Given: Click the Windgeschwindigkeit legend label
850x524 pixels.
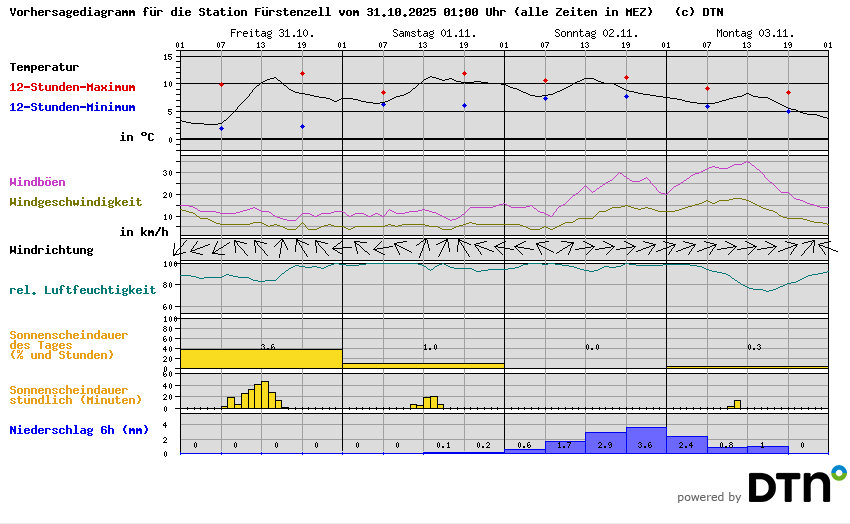Looking at the screenshot, I should 75,201.
